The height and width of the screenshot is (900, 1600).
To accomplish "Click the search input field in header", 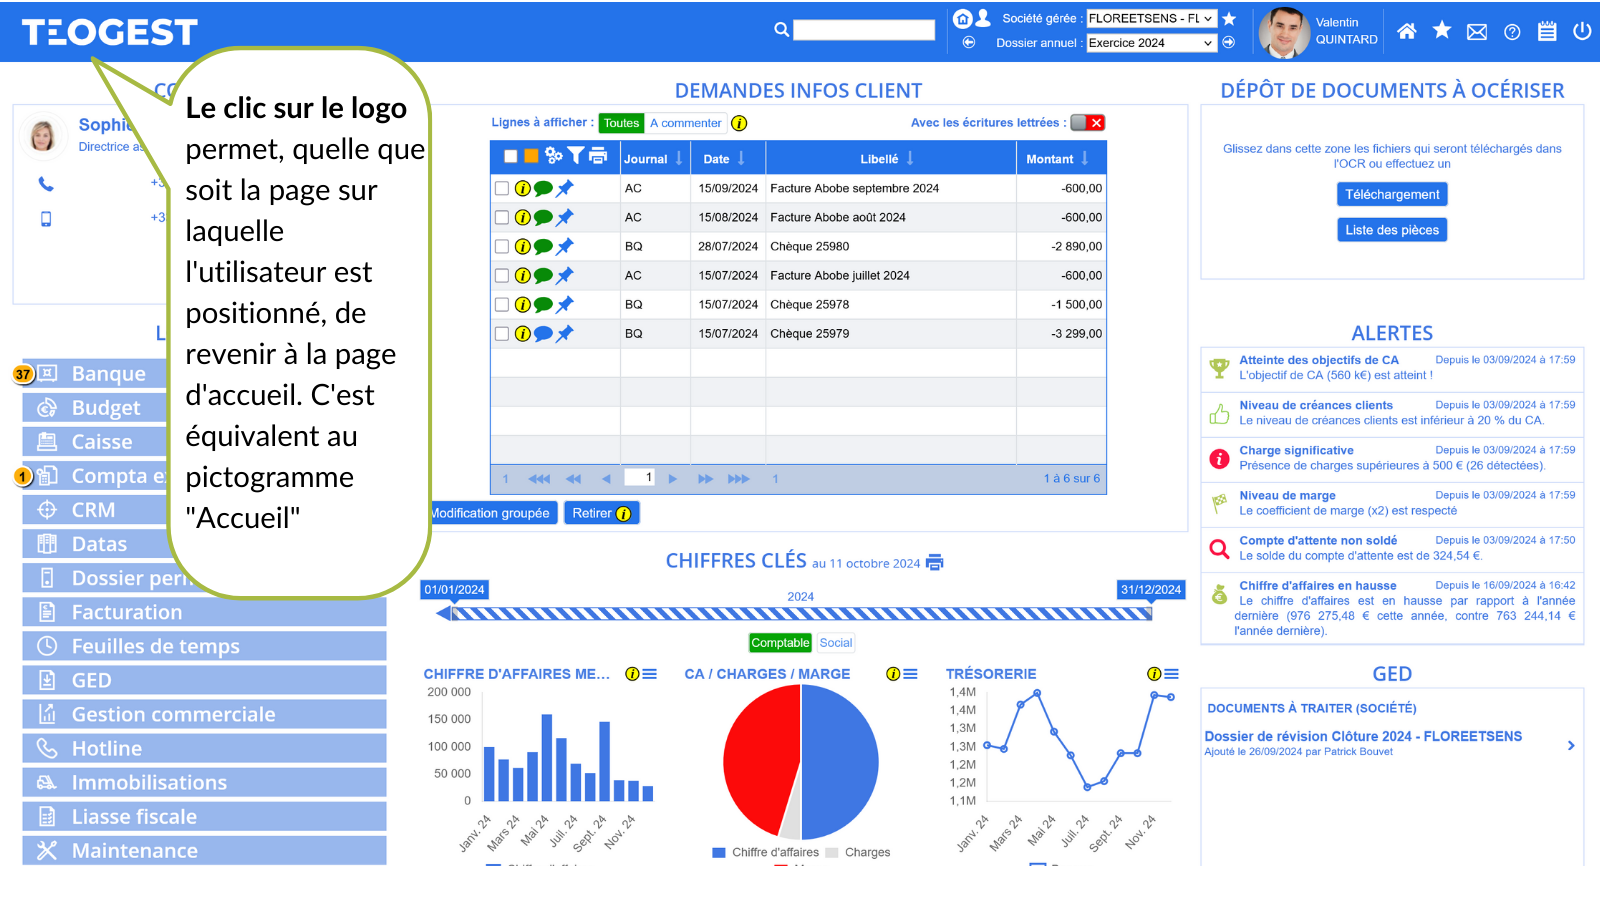I will tap(863, 30).
